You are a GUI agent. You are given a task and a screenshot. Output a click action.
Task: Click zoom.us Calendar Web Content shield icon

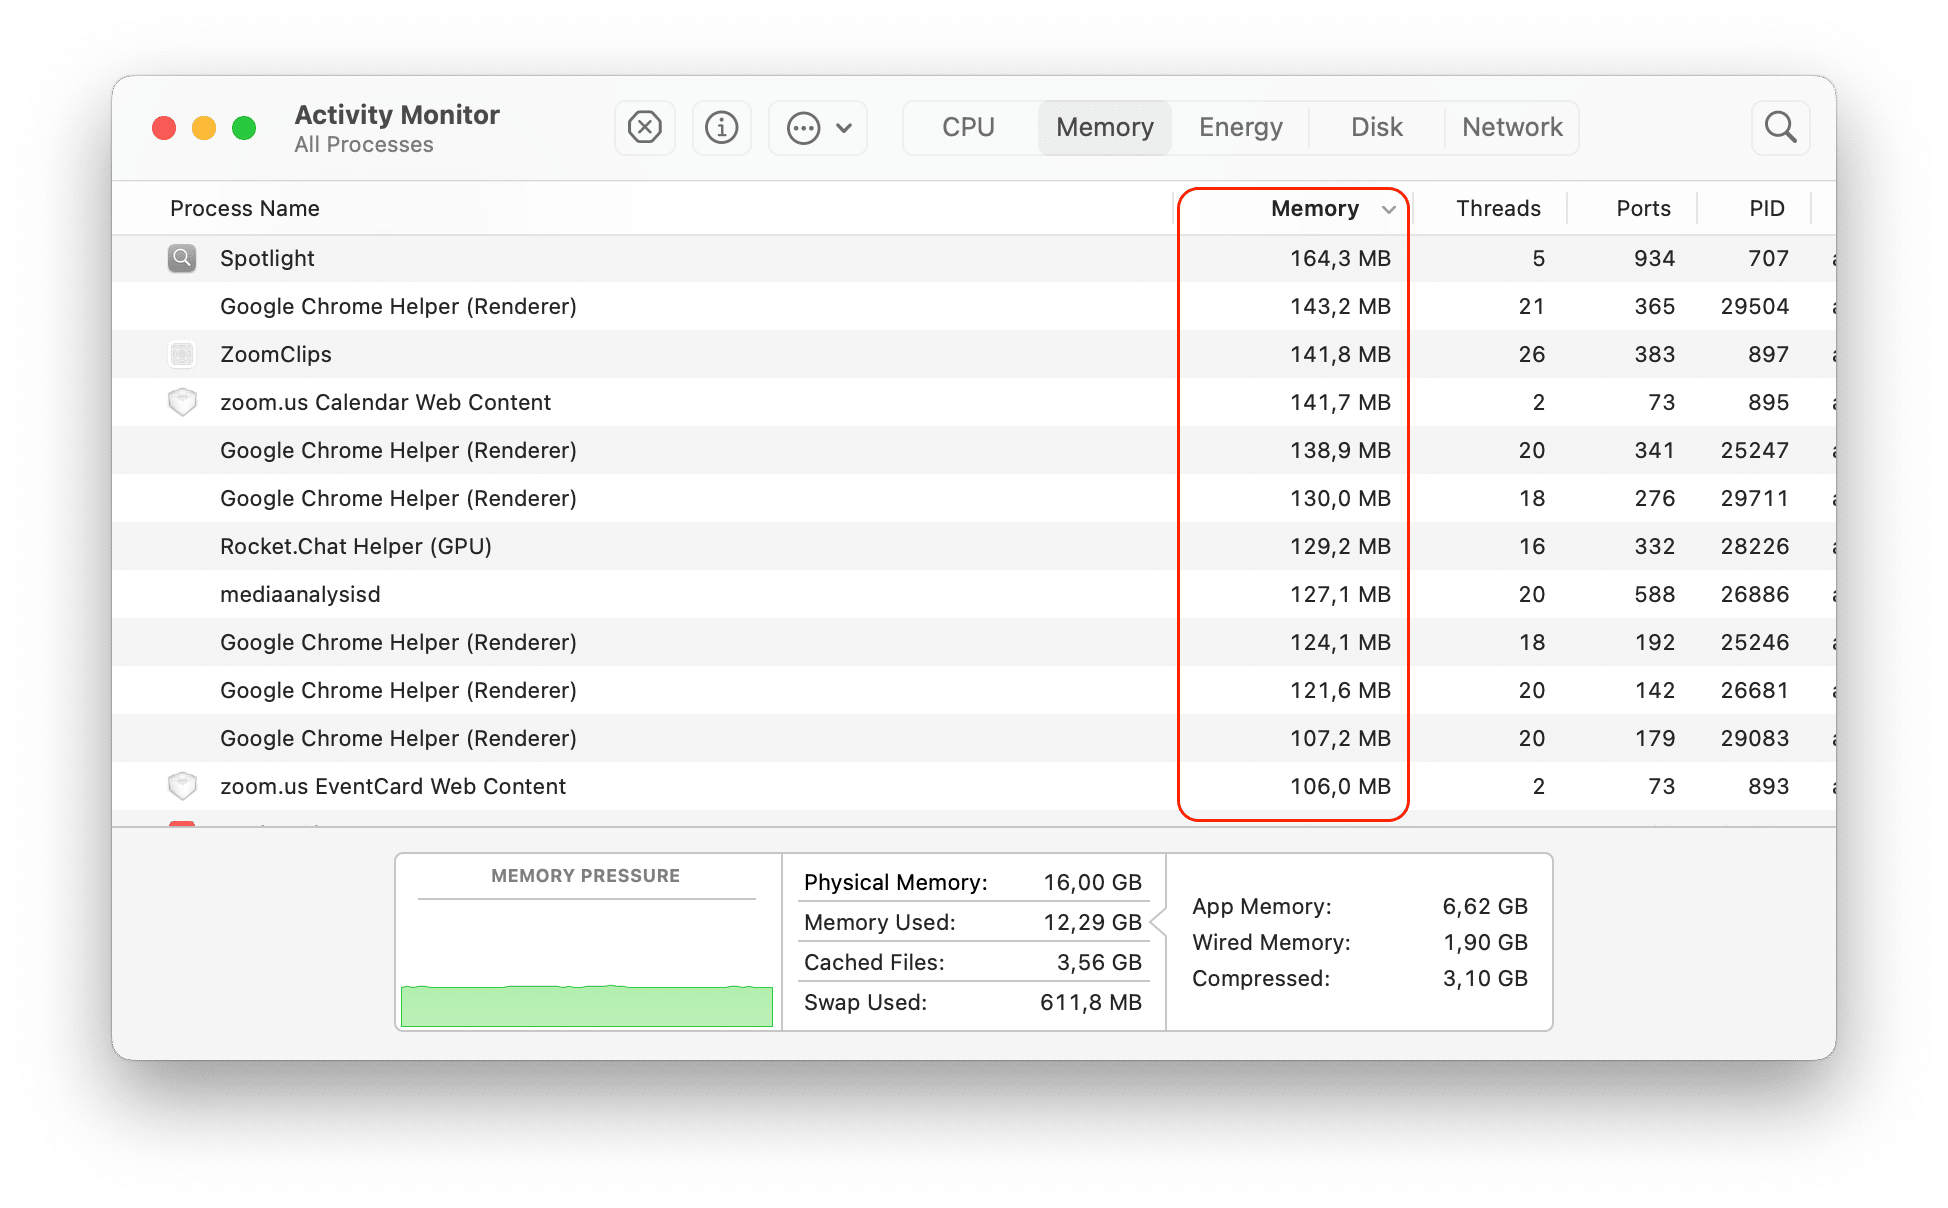click(182, 402)
